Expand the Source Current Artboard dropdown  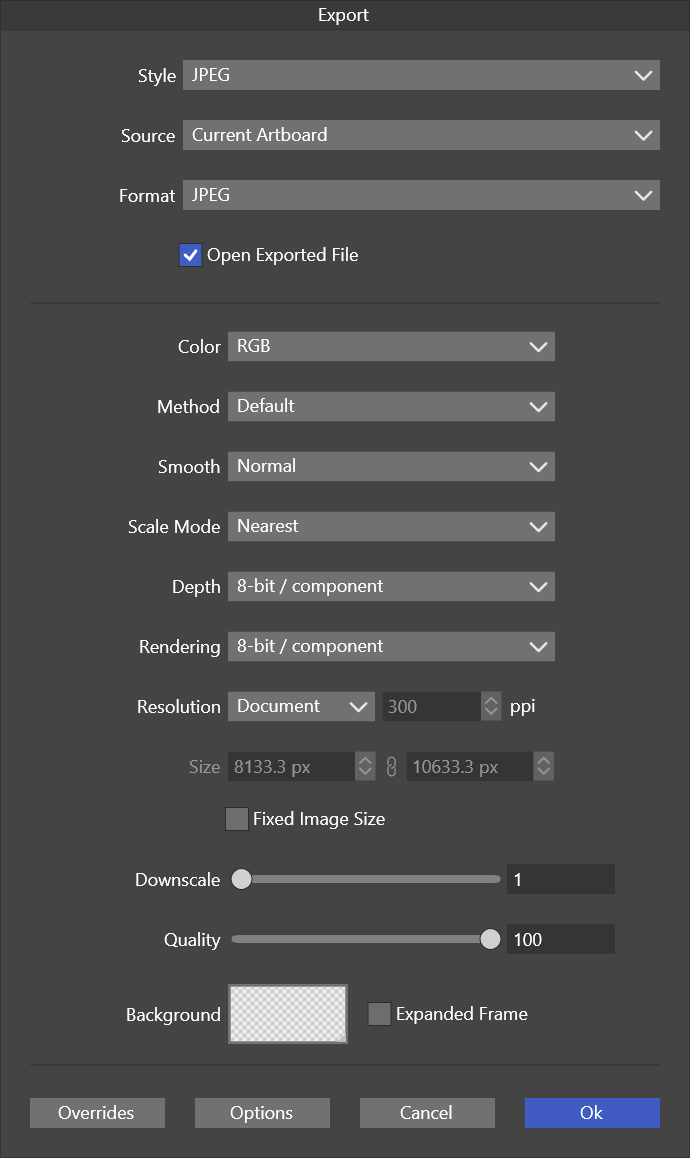421,135
